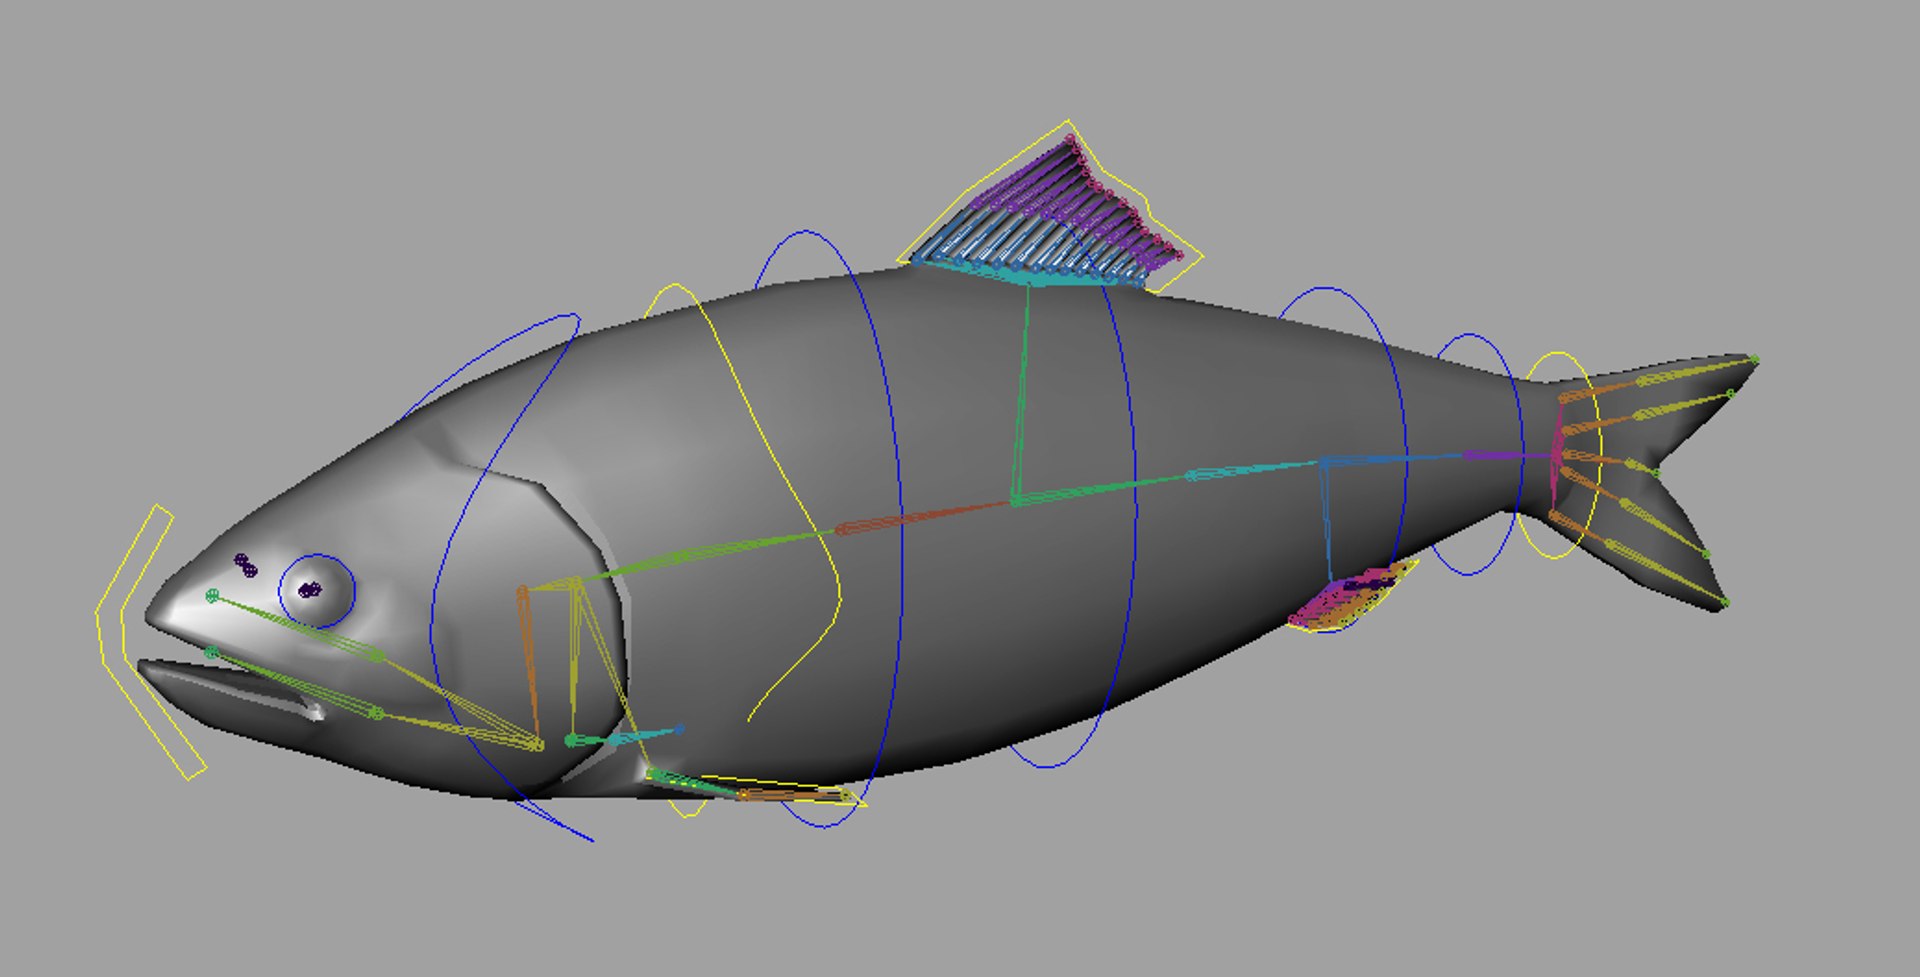Click the top tail fin tip joint
1920x977 pixels.
pos(1754,360)
